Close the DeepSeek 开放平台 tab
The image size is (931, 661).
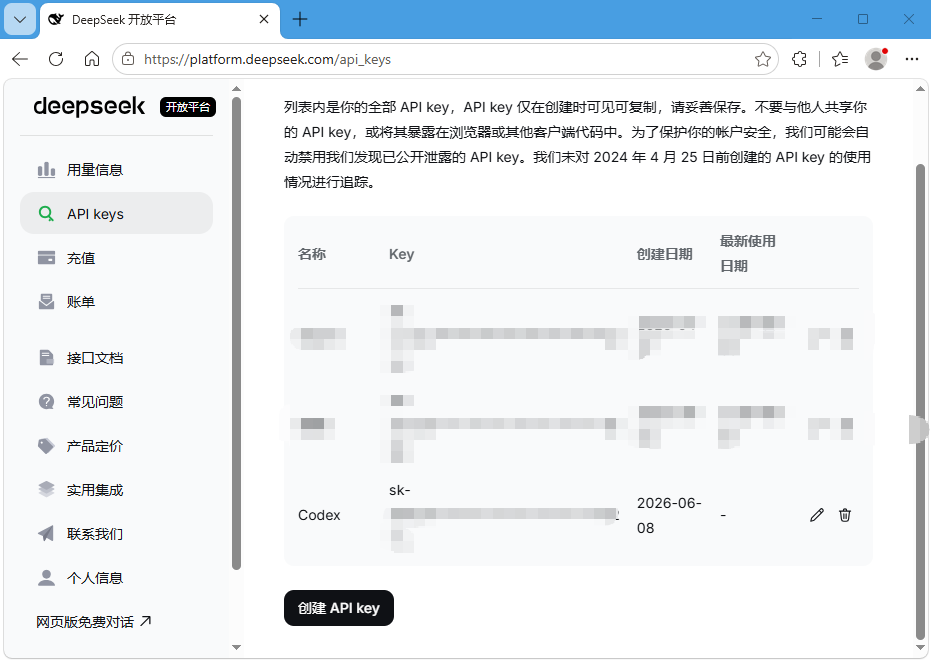coord(264,20)
